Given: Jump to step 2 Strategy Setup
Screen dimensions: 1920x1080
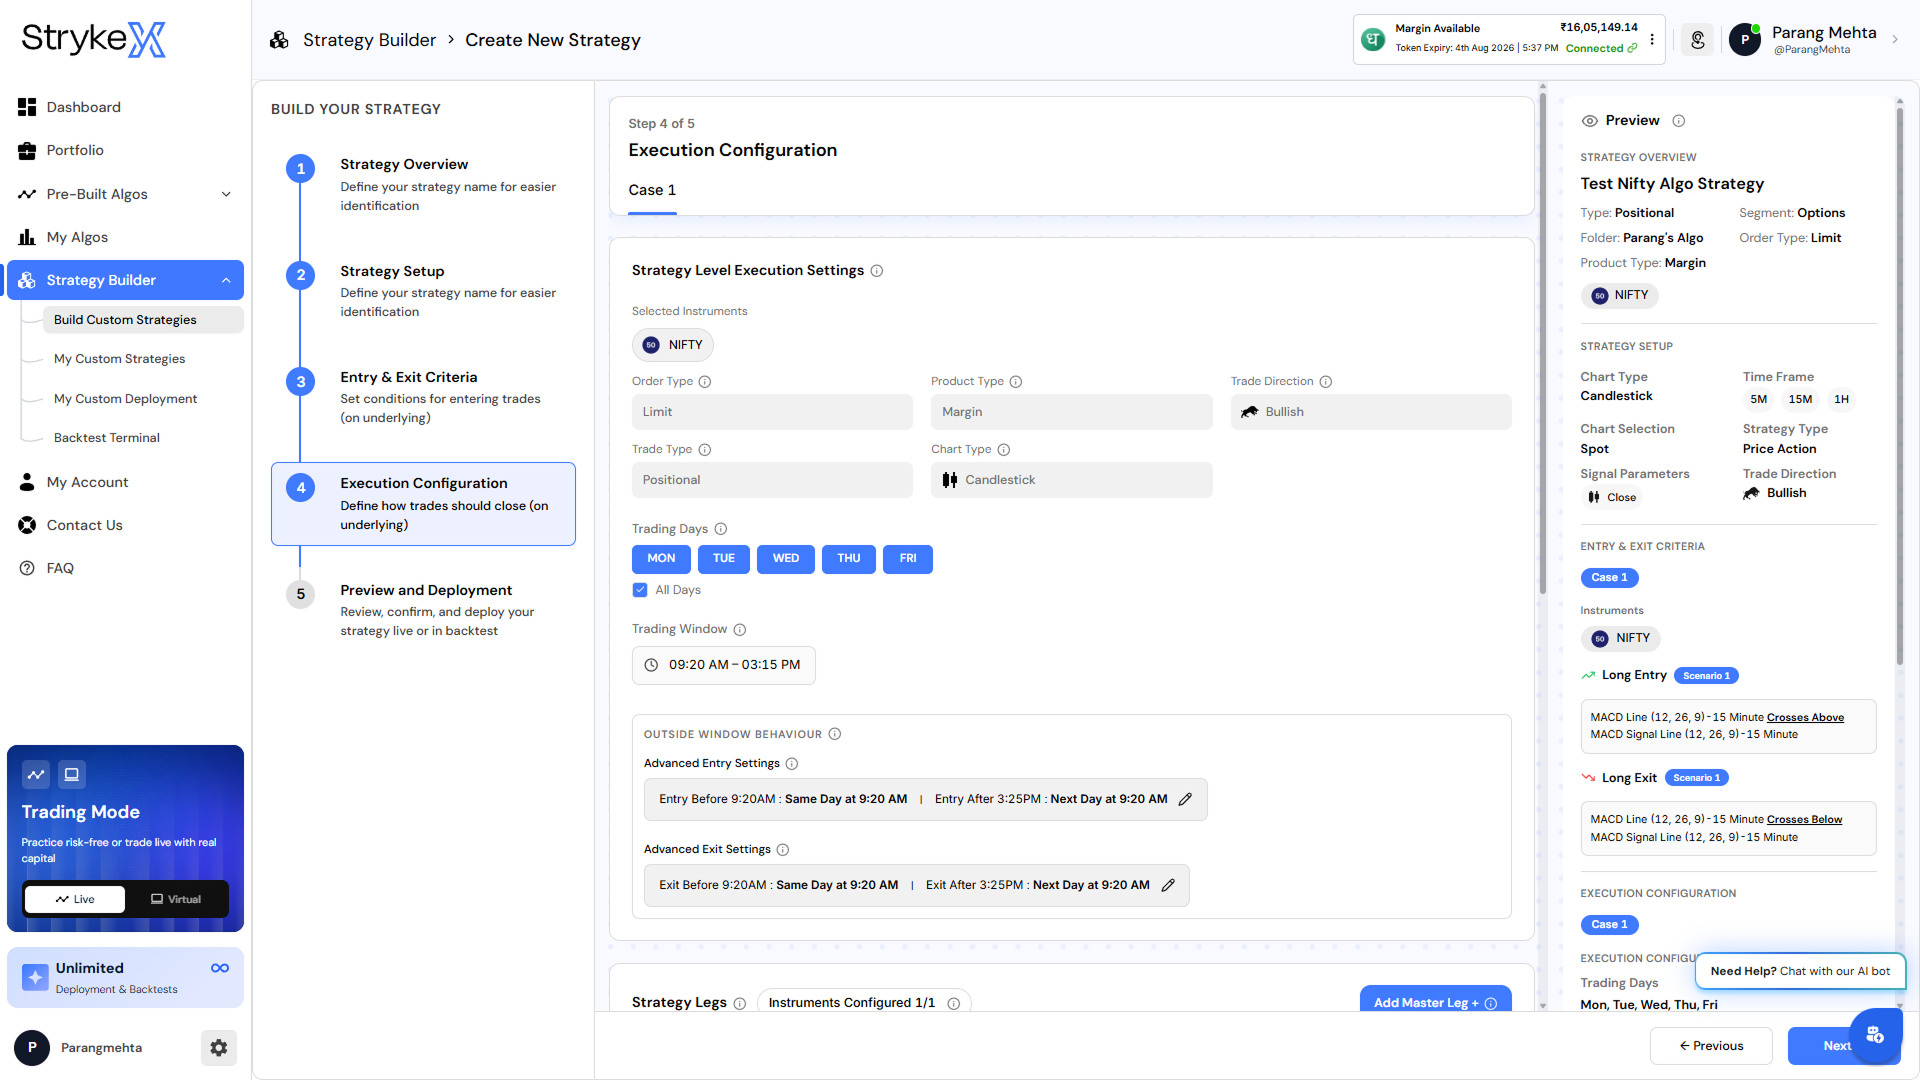Looking at the screenshot, I should click(423, 290).
